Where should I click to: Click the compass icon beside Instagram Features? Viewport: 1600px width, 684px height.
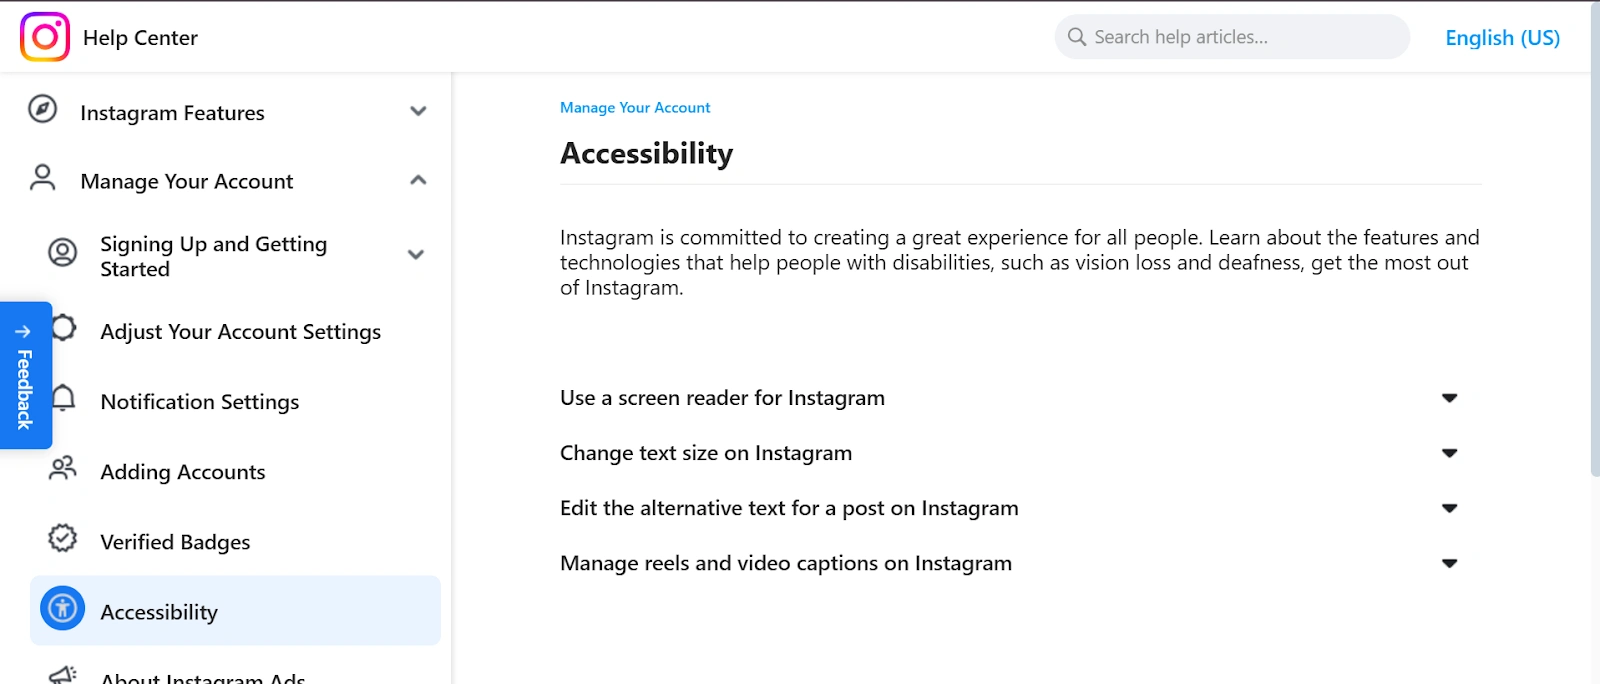[x=42, y=109]
